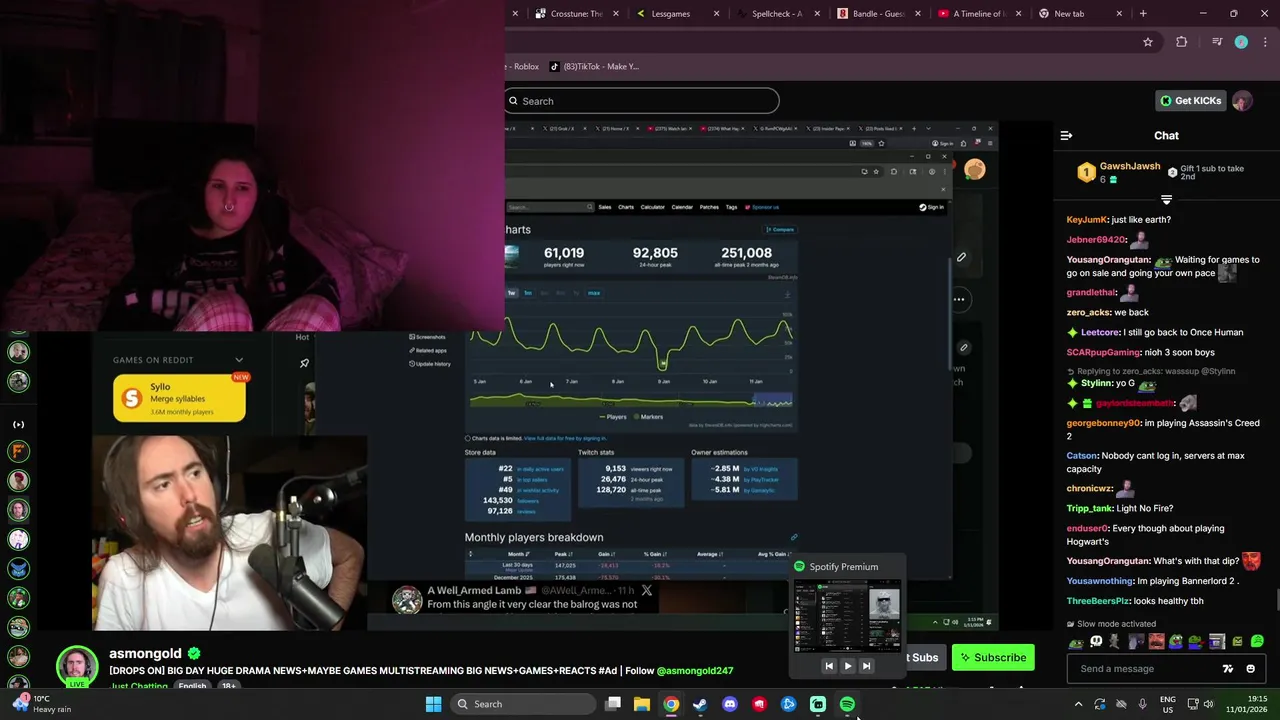Screen dimensions: 1280x720
Task: Click the Subscribe button
Action: click(993, 657)
